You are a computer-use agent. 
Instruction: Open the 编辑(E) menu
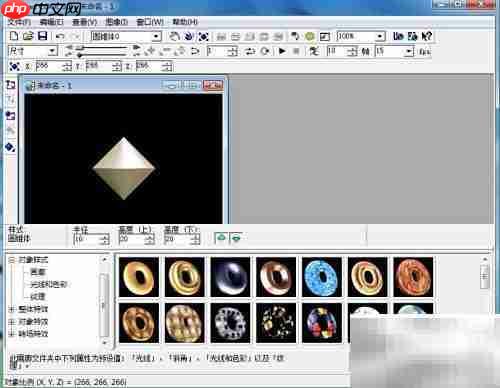pyautogui.click(x=51, y=22)
